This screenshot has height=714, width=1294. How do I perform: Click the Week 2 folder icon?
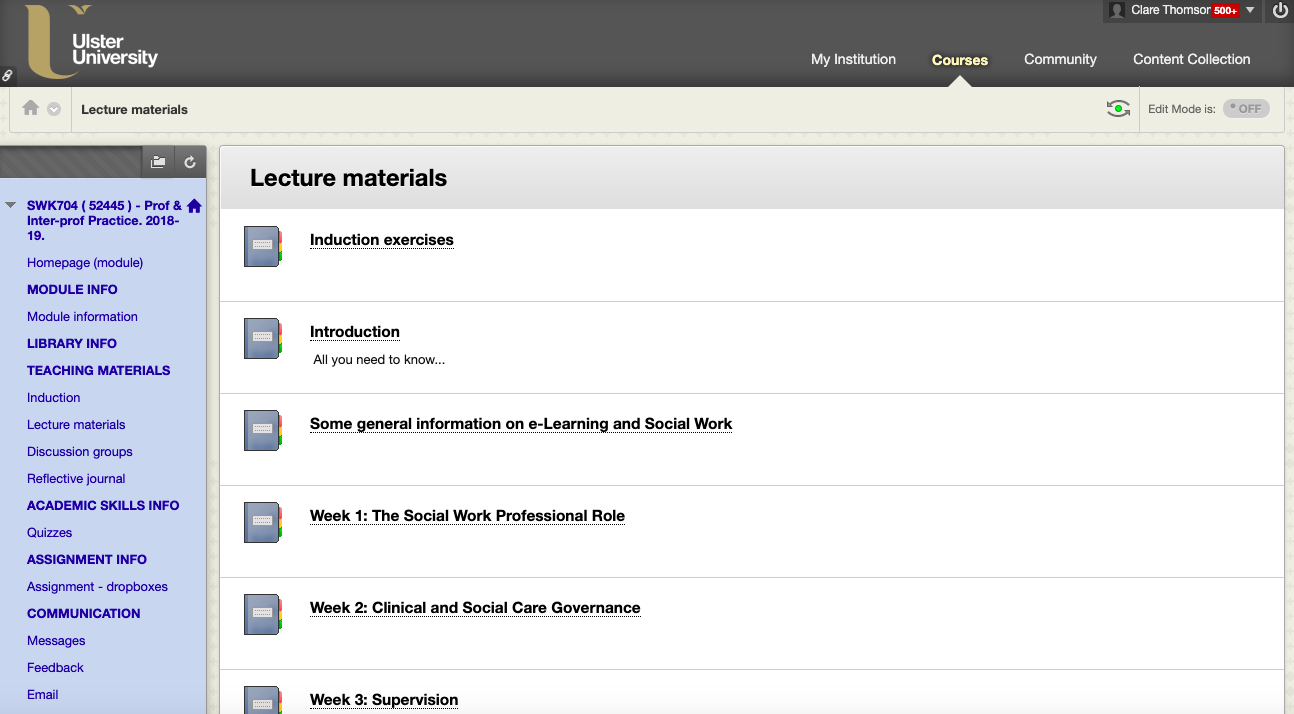click(x=263, y=614)
